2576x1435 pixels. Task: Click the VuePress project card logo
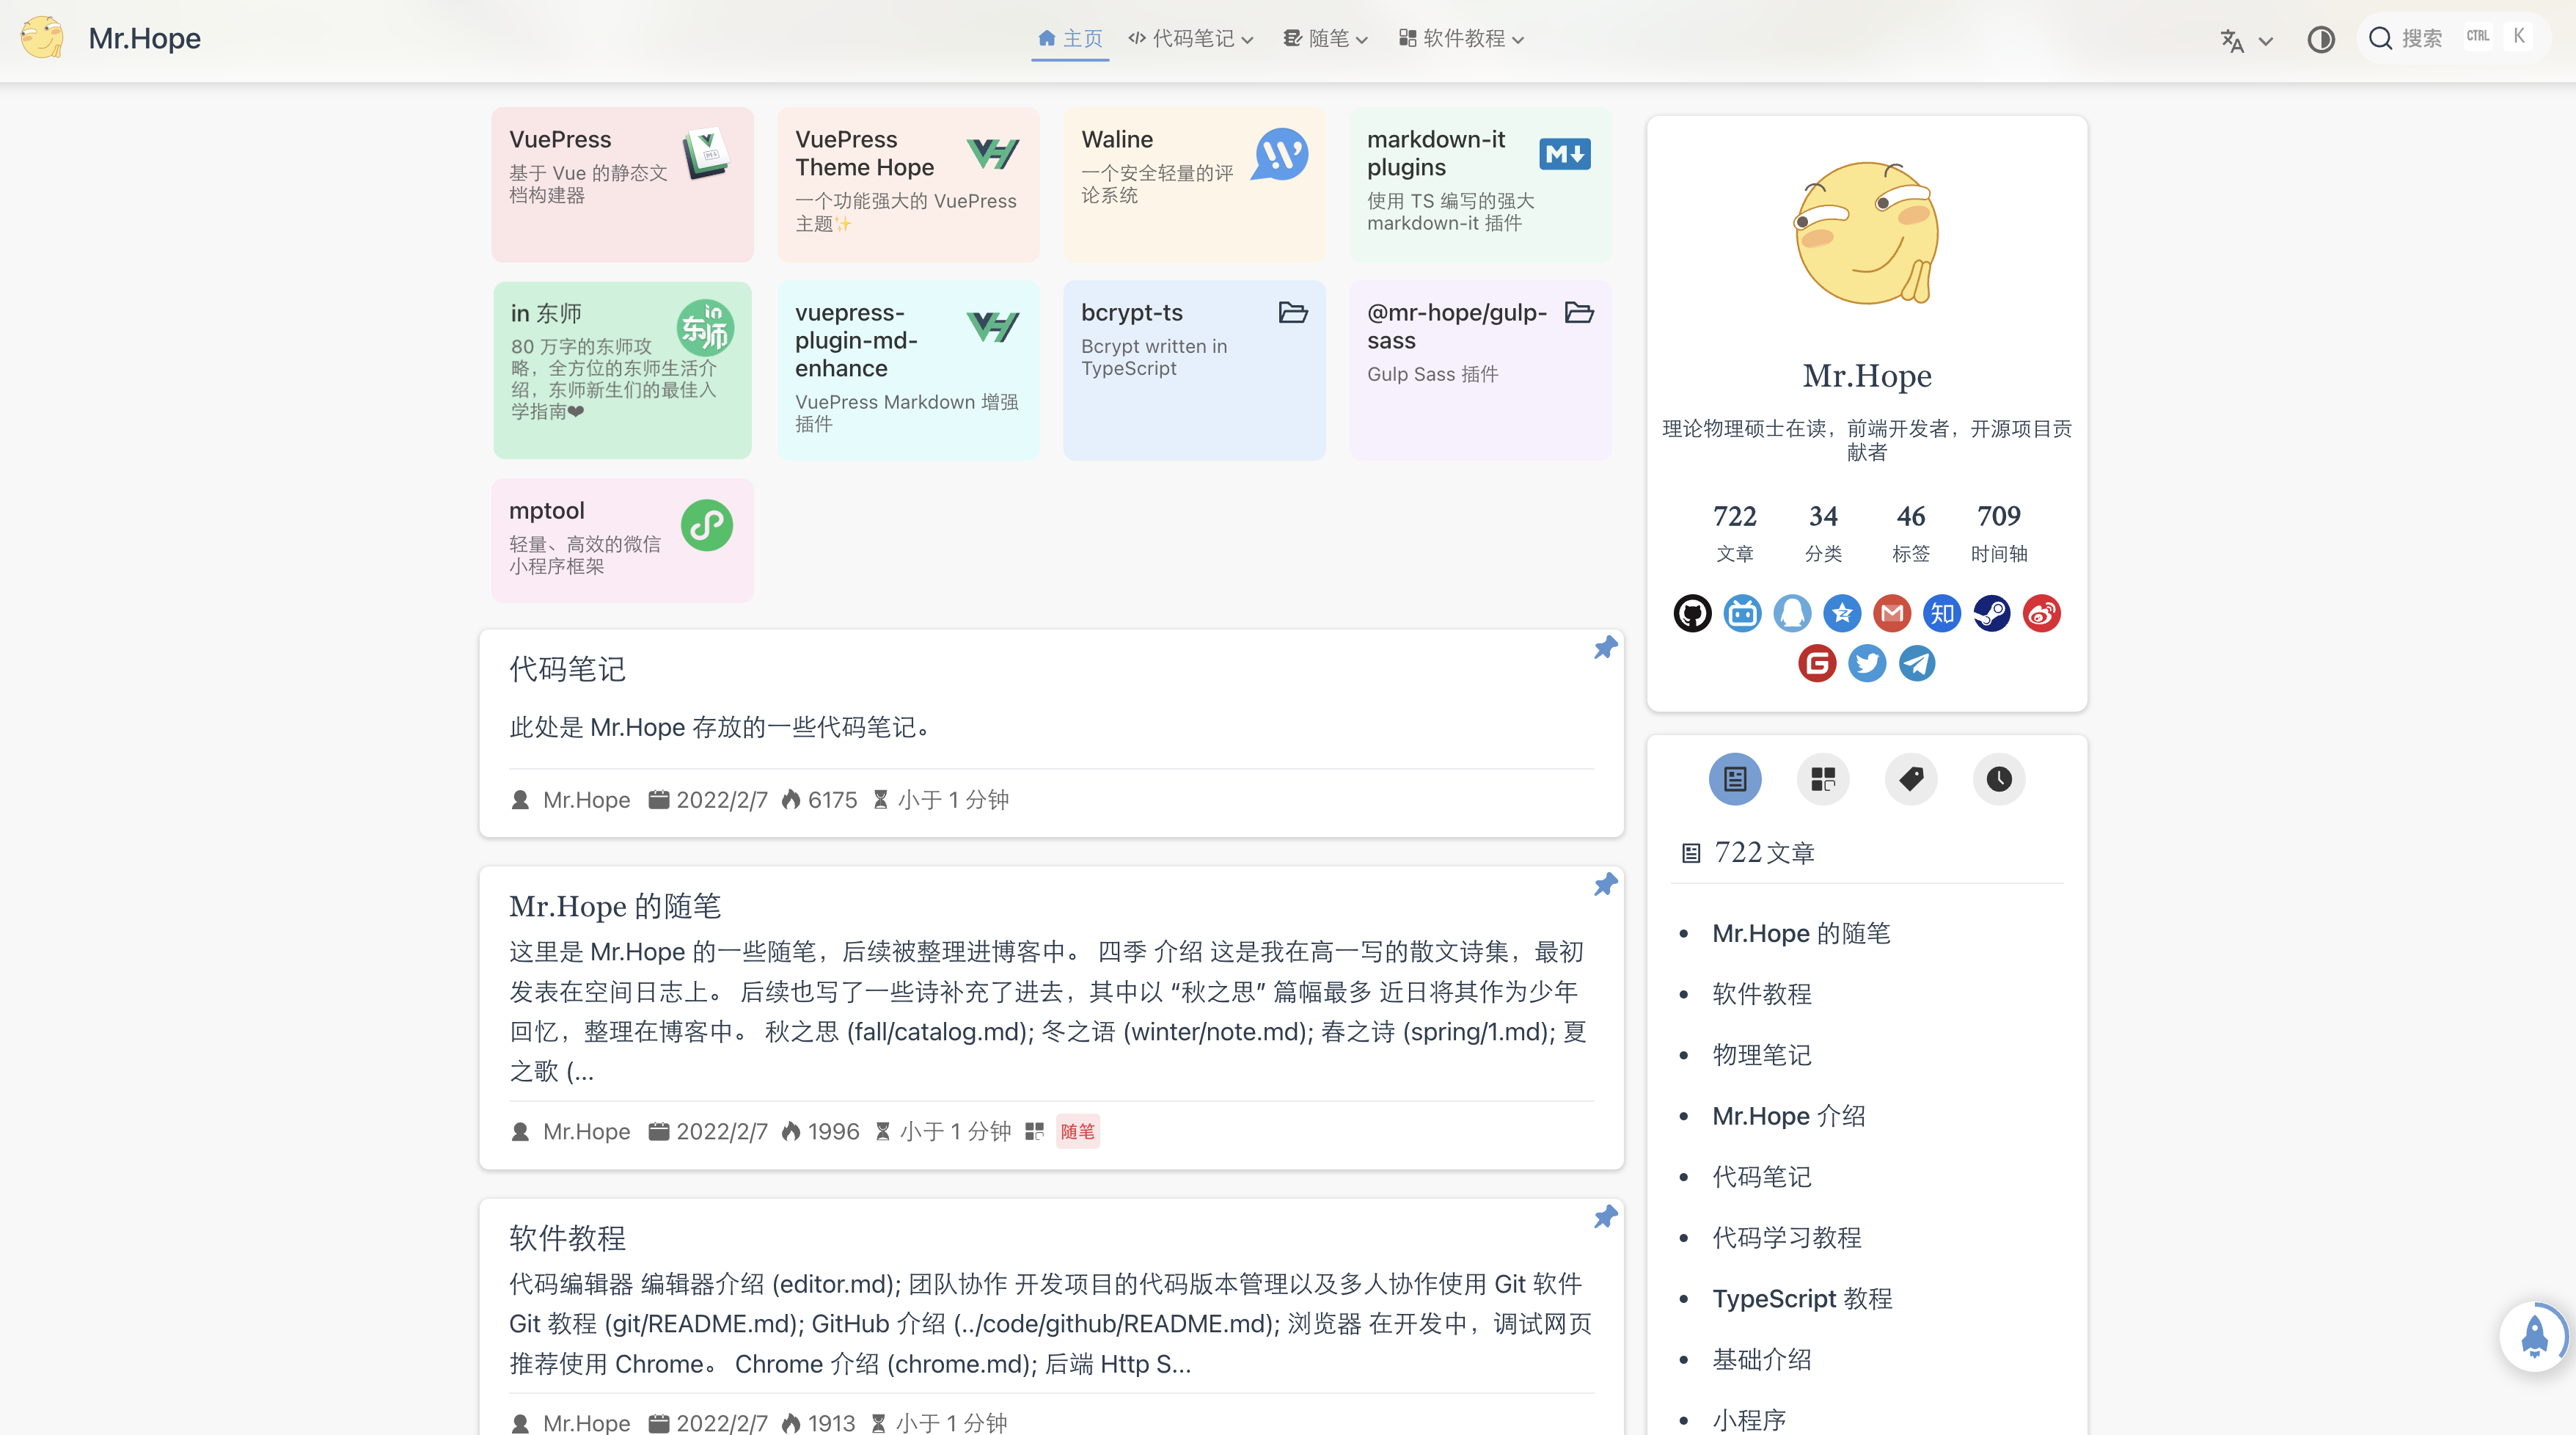pyautogui.click(x=706, y=154)
